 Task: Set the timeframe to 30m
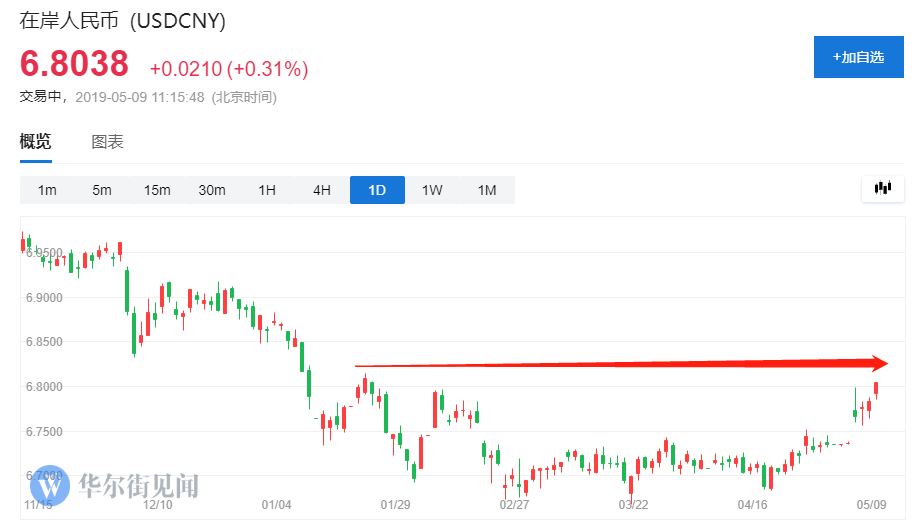212,190
